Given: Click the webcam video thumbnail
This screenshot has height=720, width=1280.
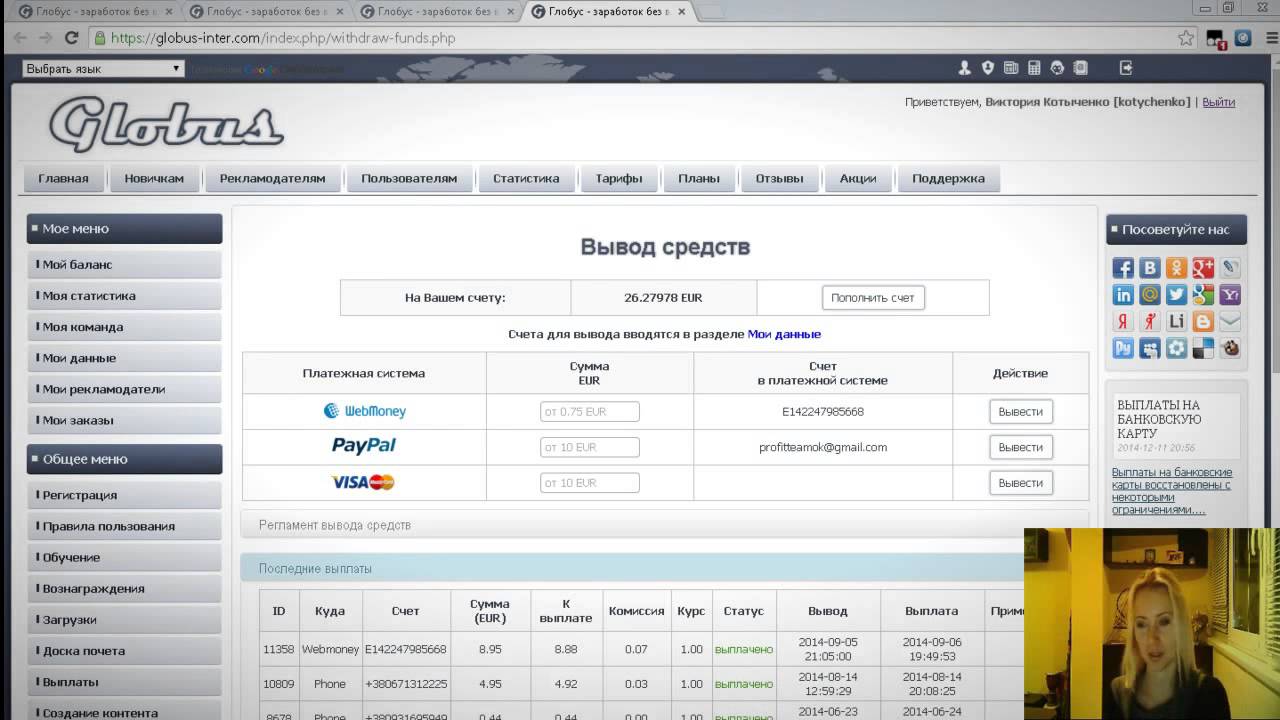Looking at the screenshot, I should pos(1152,624).
